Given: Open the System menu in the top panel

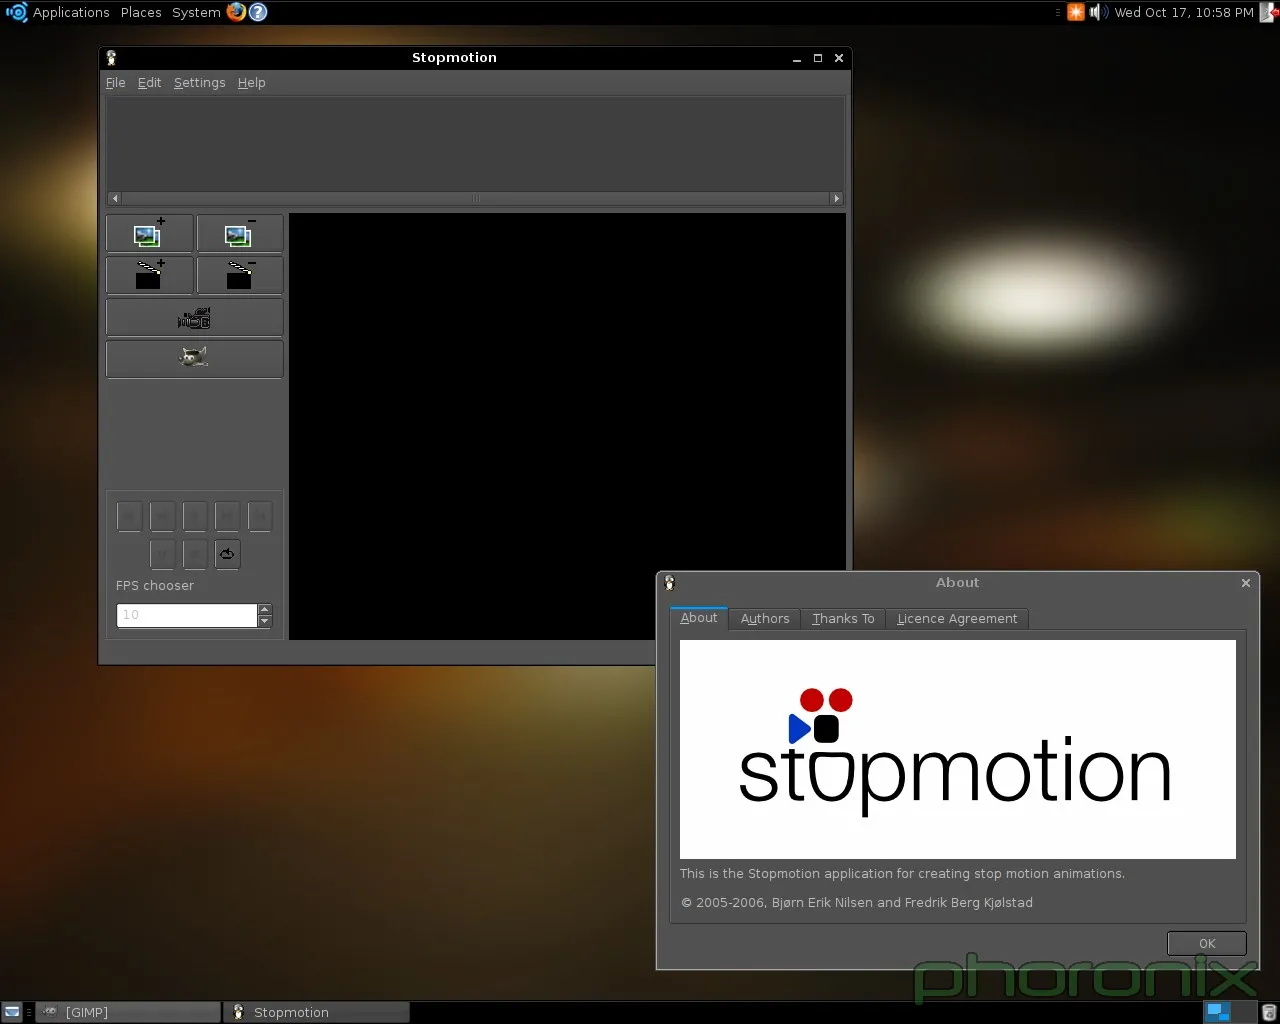Looking at the screenshot, I should 196,12.
